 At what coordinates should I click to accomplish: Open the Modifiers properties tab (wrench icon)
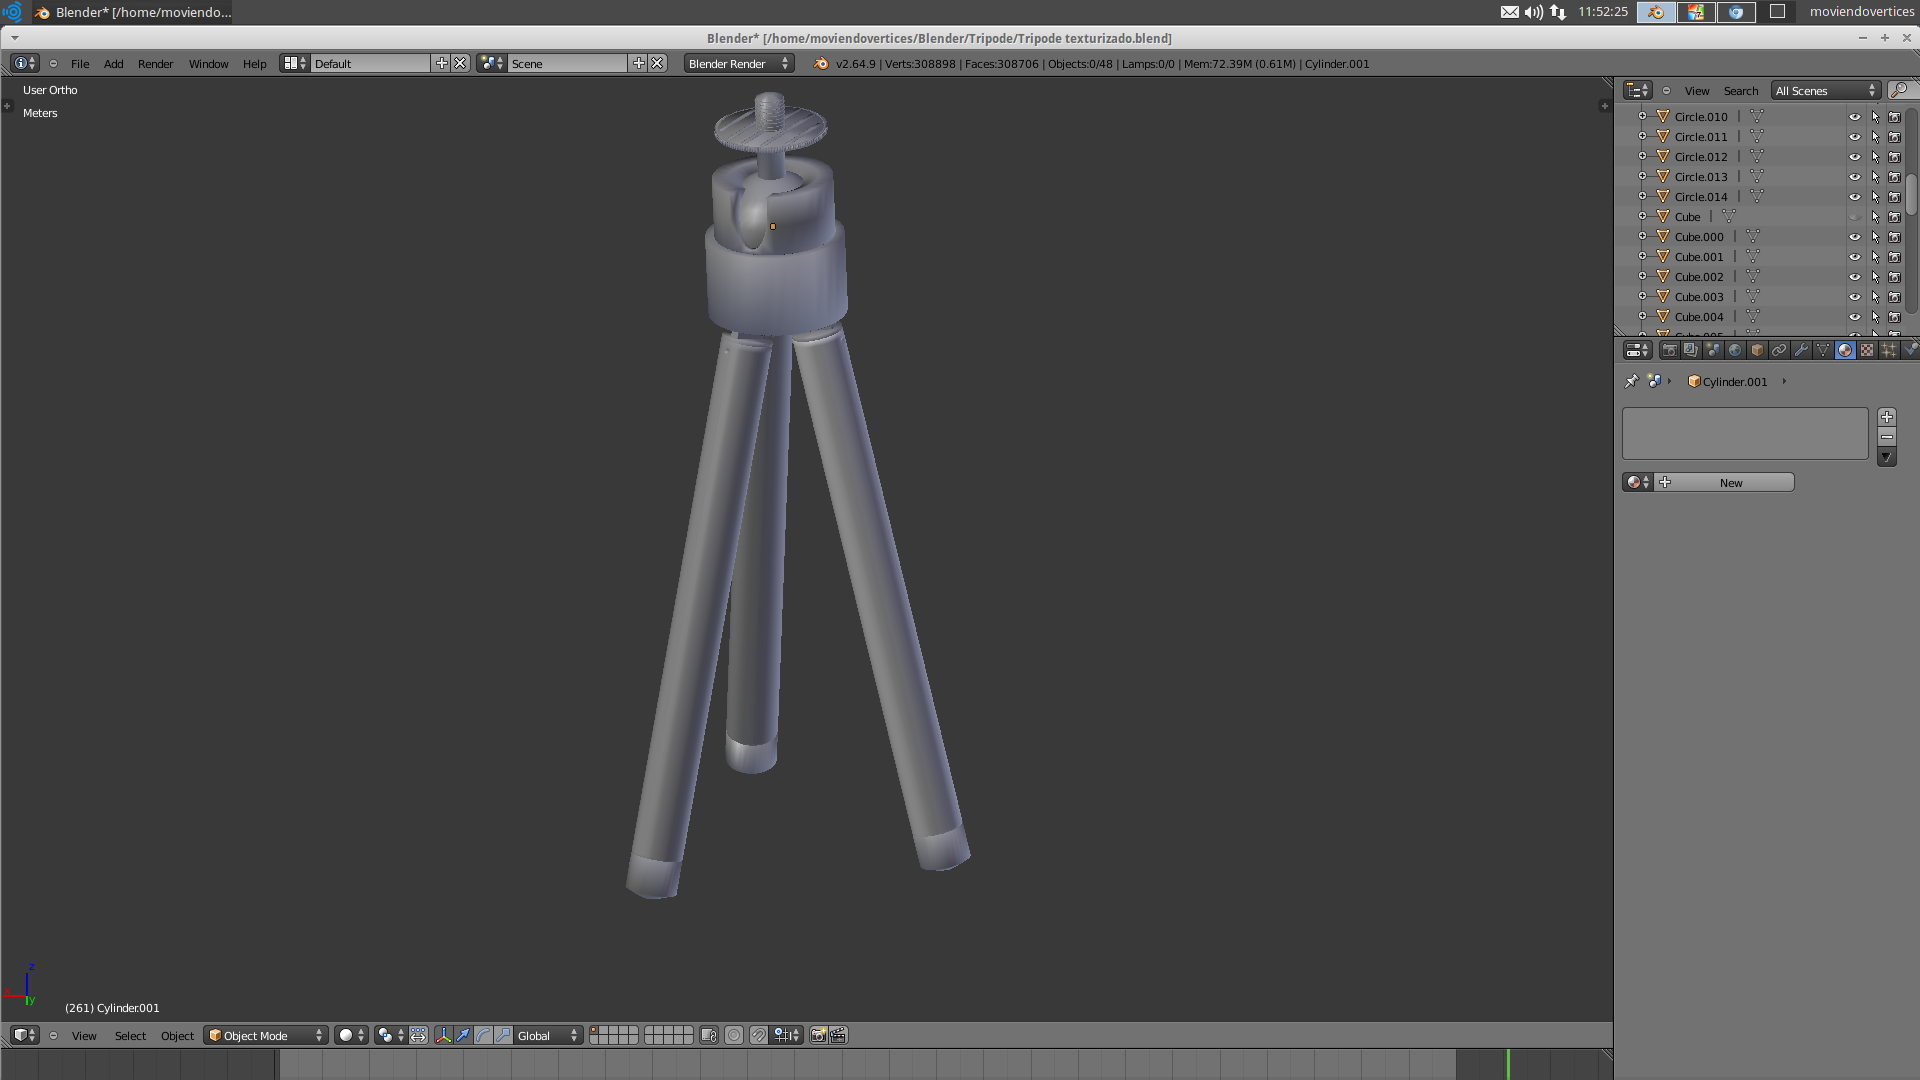click(1801, 350)
